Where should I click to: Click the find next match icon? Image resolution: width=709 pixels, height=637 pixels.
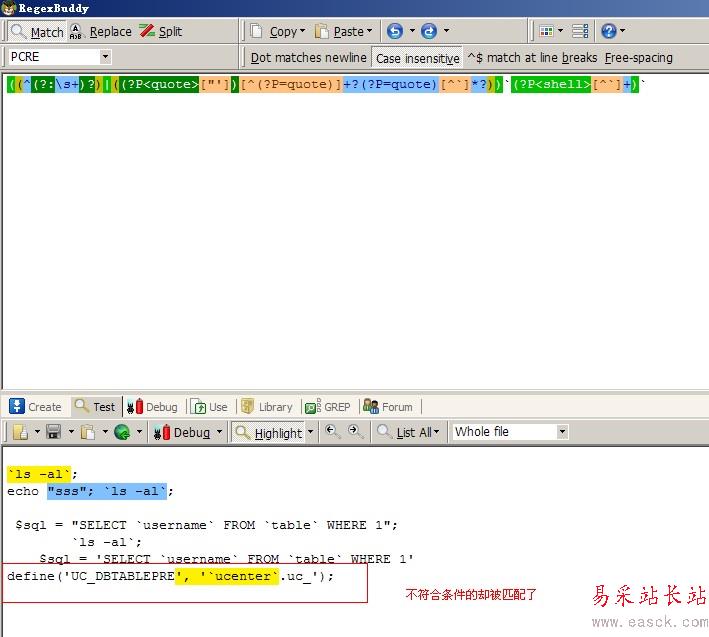[x=356, y=431]
